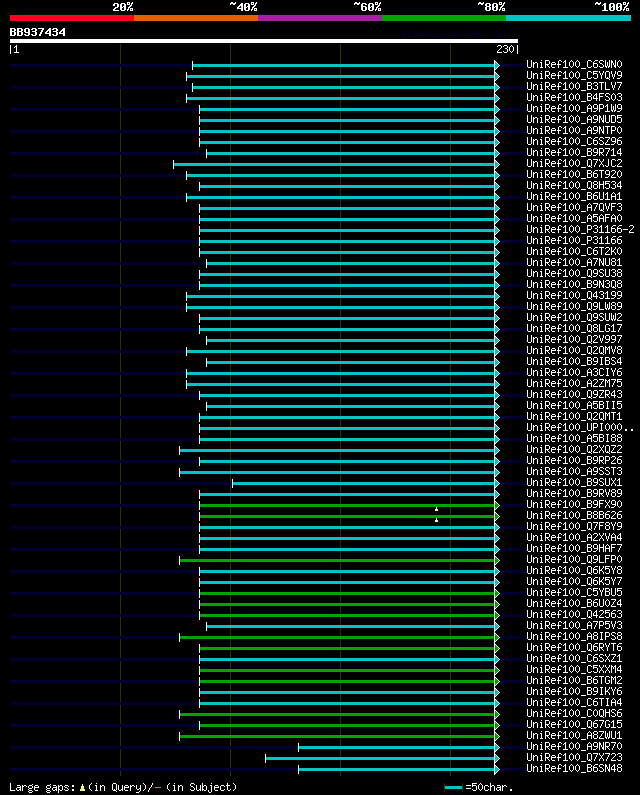This screenshot has height=795, width=640.
Task: Open hit UniRef100_Q7X723
Action: pos(574,757)
